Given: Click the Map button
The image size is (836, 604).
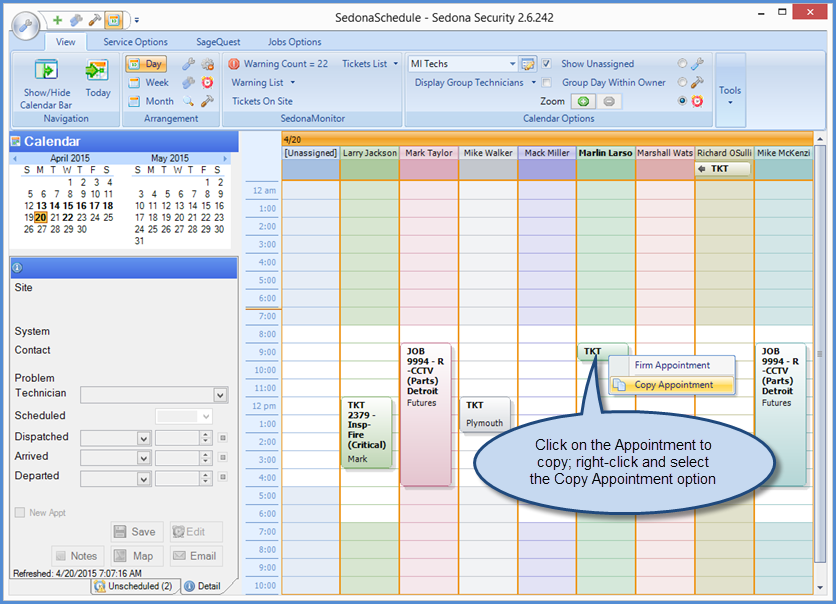Looking at the screenshot, I should coord(136,557).
